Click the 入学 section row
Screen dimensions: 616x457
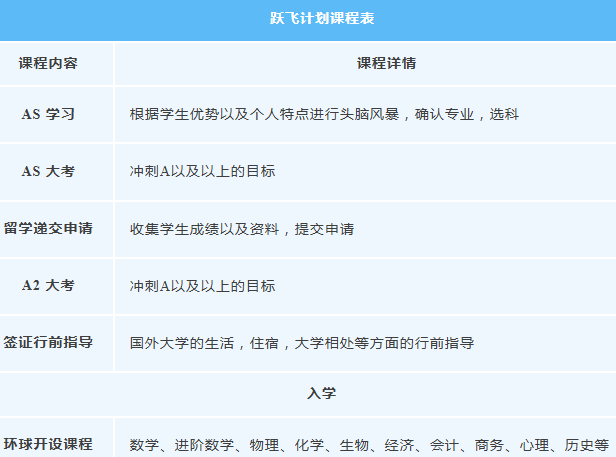tap(308, 393)
